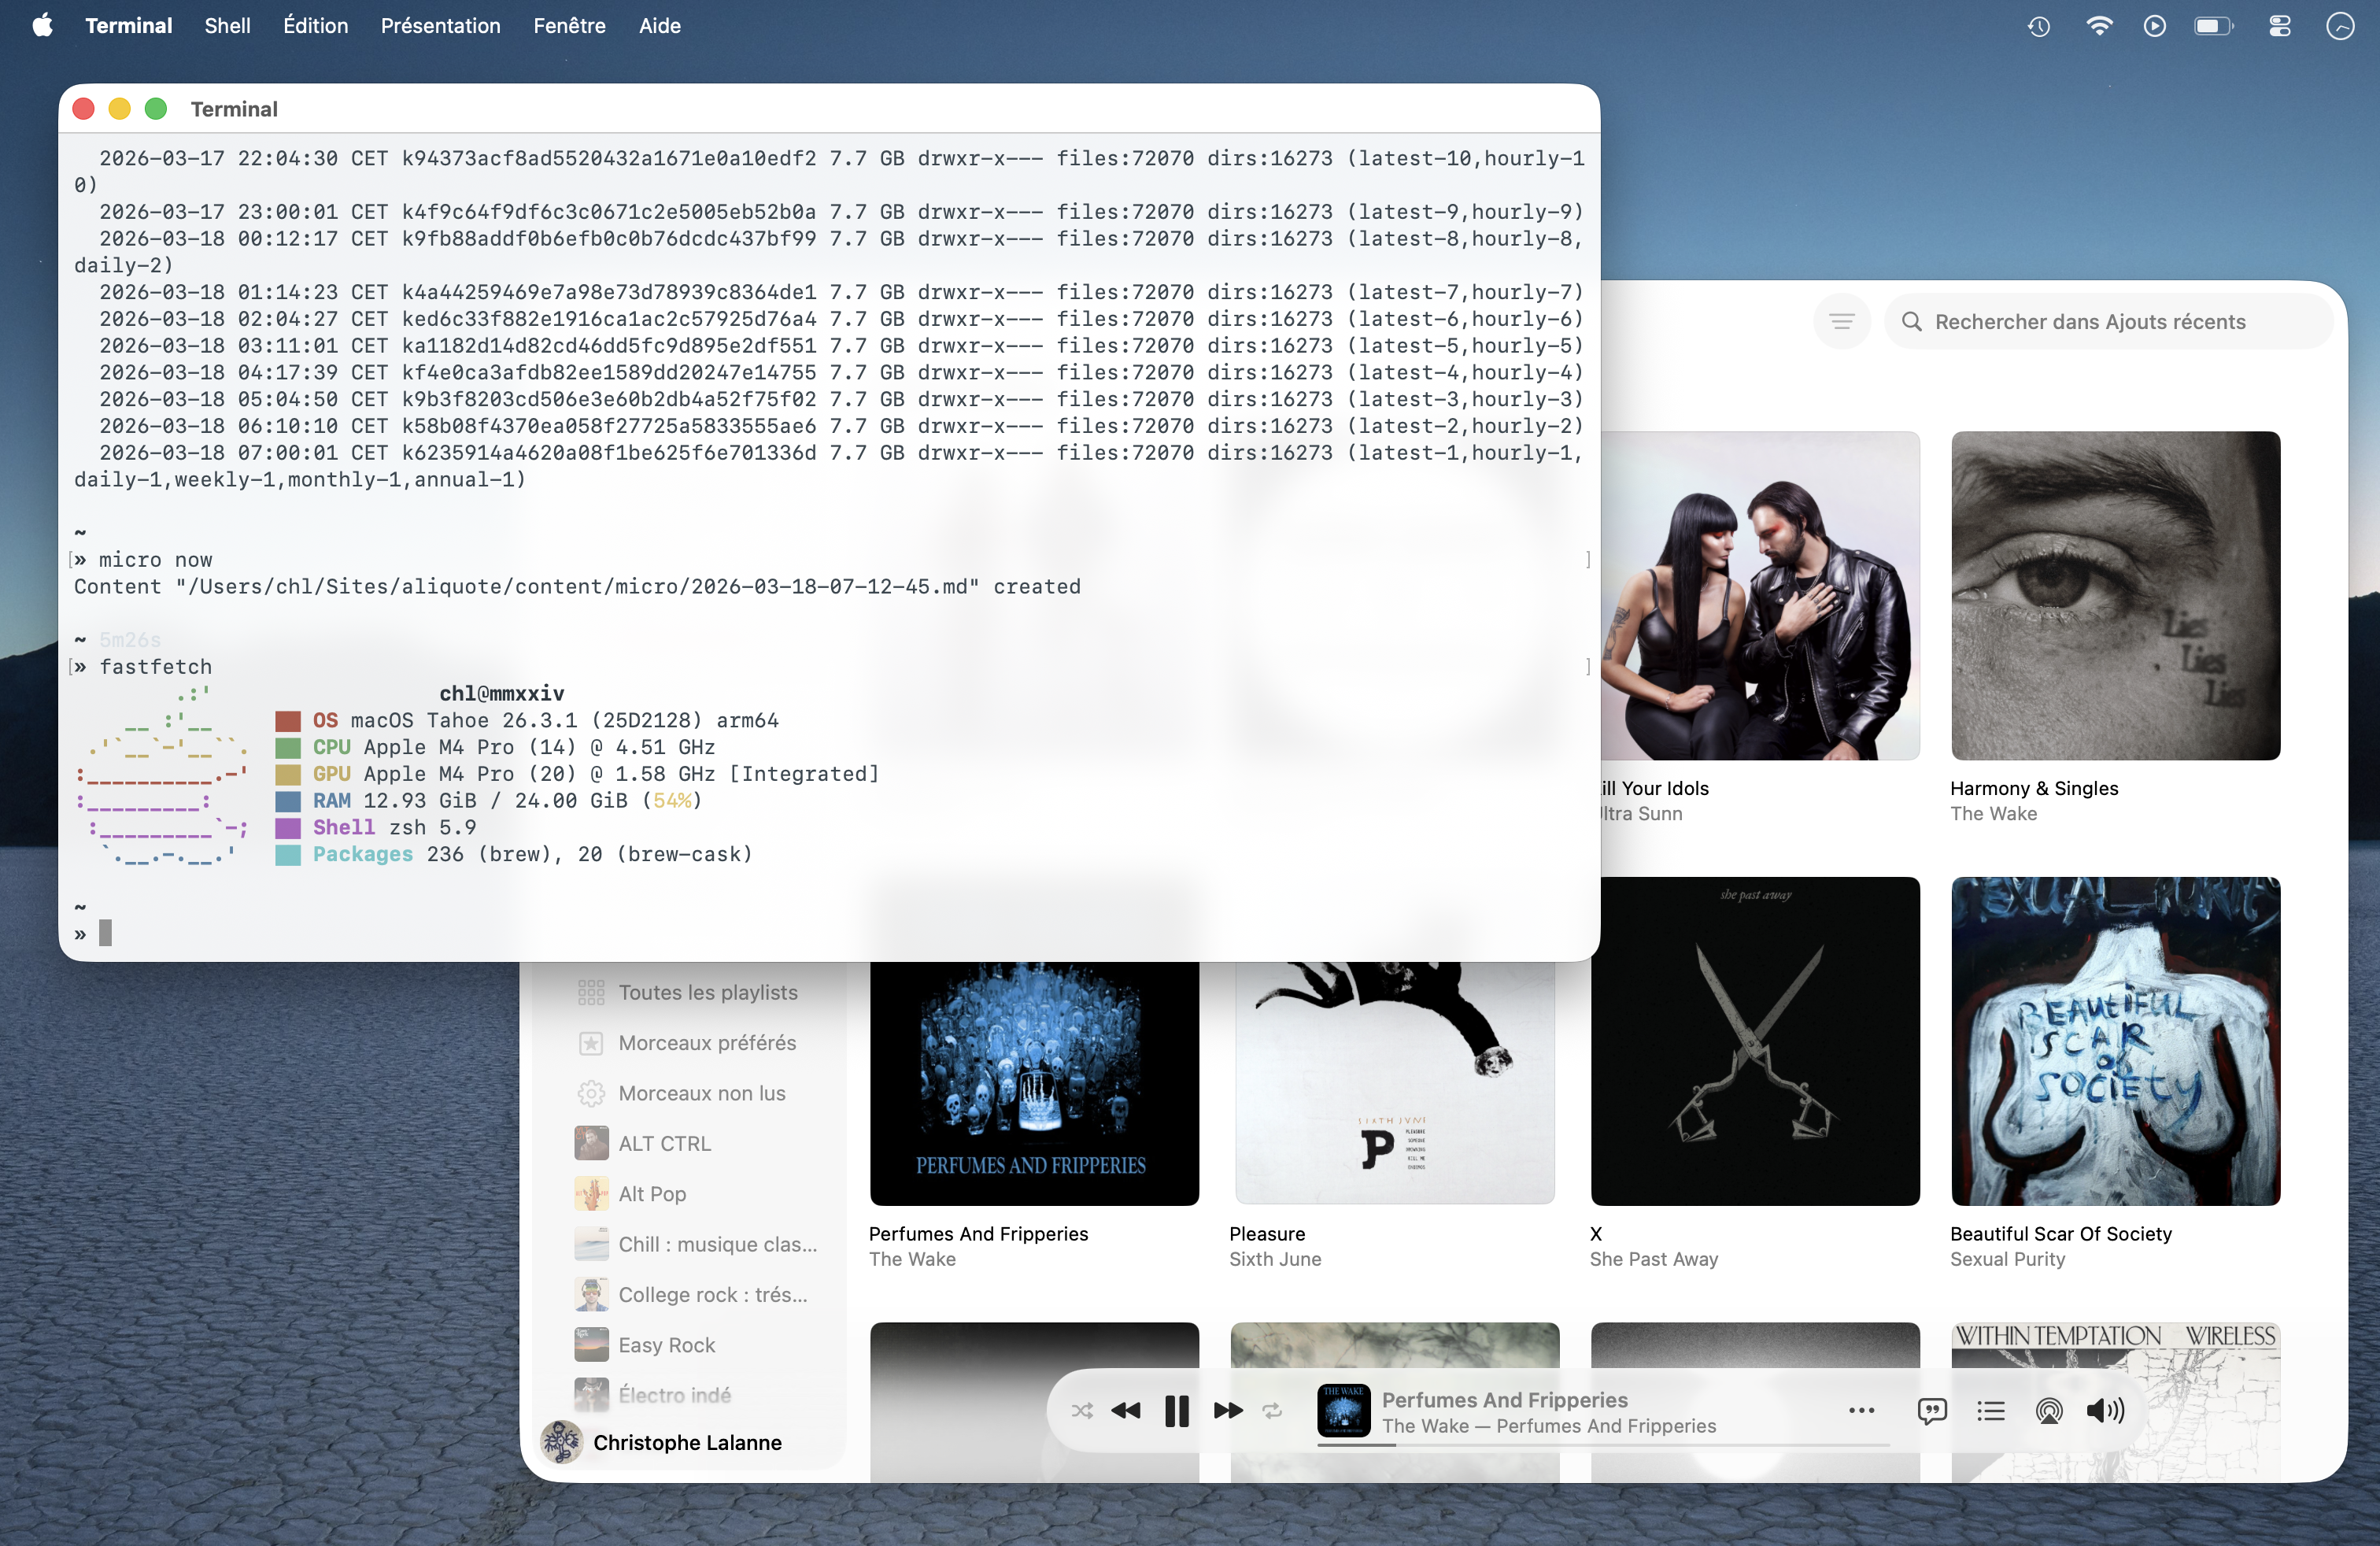Skip to the next track

1228,1411
